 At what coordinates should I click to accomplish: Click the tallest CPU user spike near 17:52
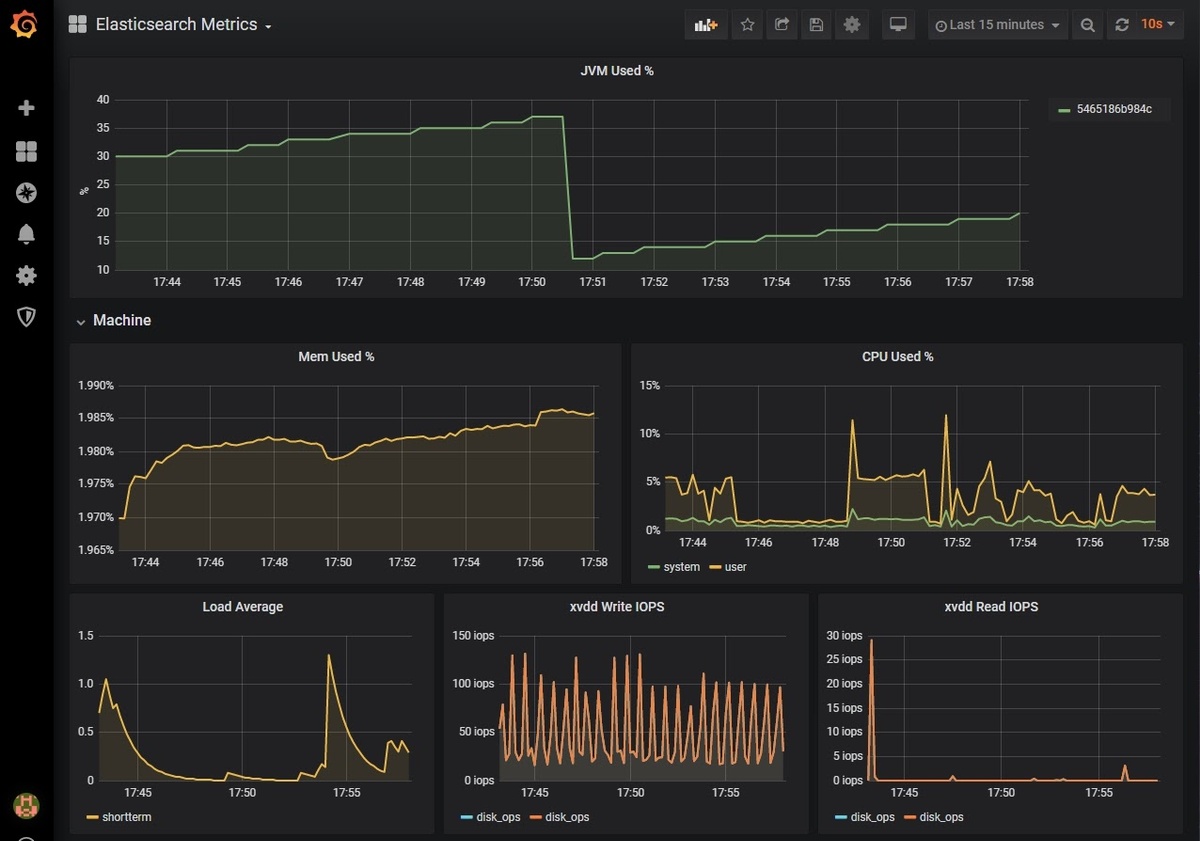946,415
